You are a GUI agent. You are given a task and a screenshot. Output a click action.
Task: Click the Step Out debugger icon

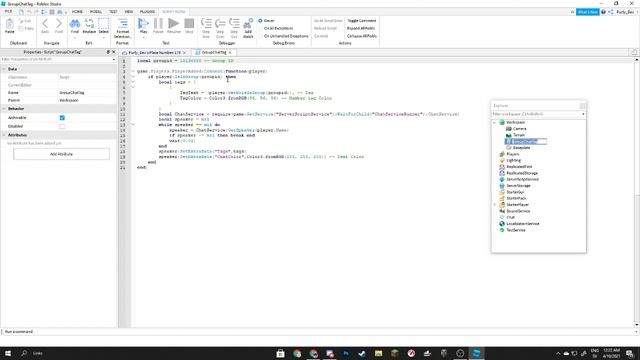234,28
